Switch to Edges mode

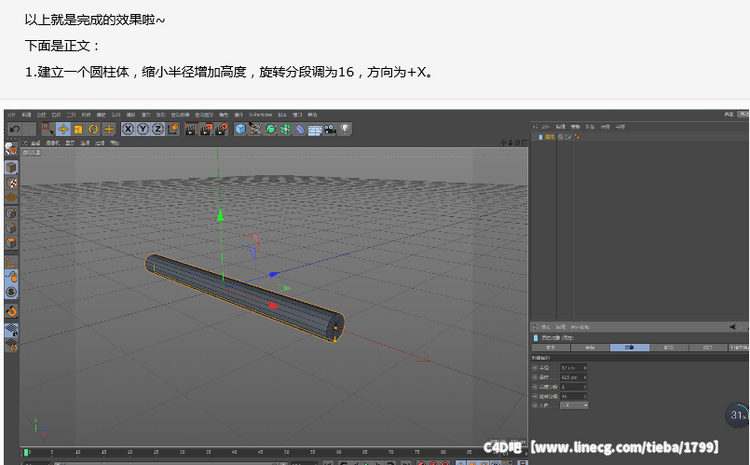point(11,228)
